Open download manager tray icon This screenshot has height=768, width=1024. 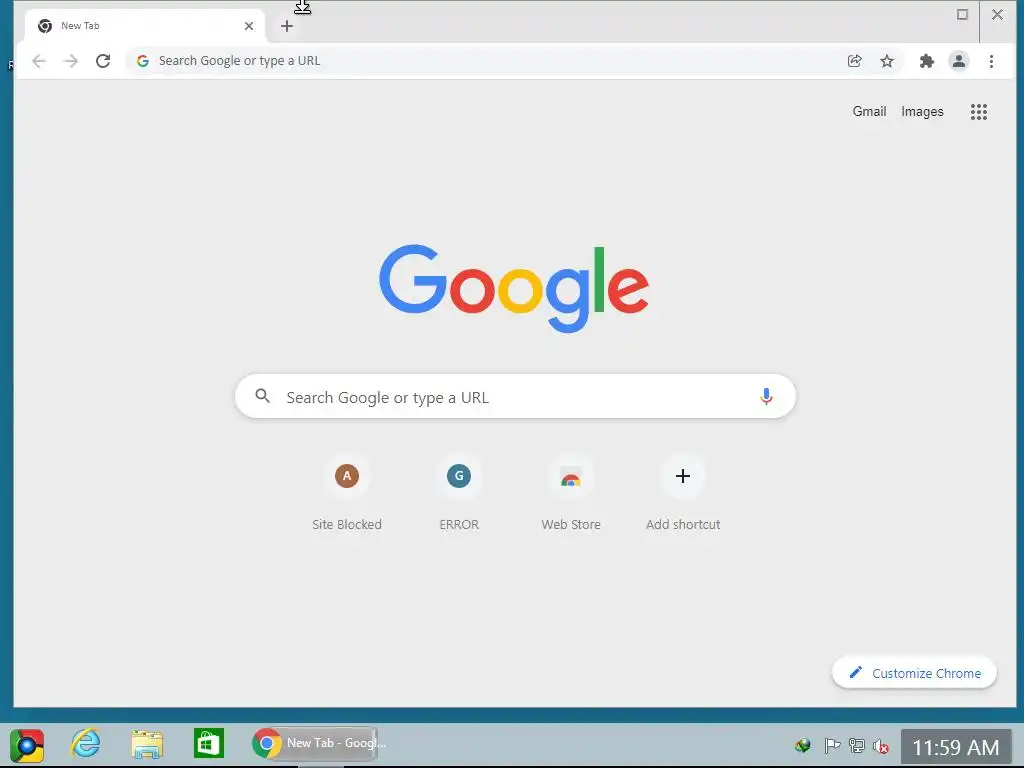coord(803,745)
